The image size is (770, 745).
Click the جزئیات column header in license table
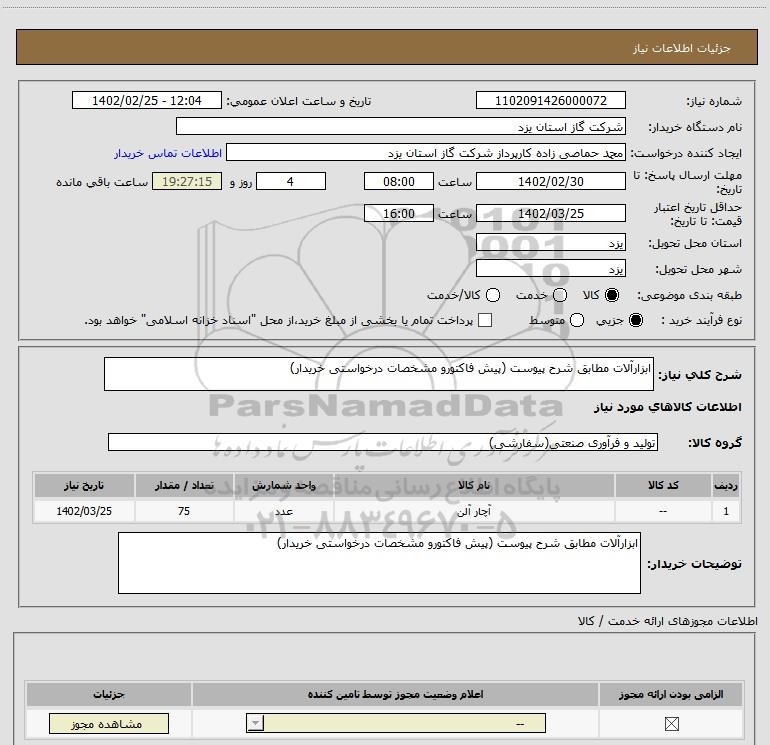click(109, 694)
